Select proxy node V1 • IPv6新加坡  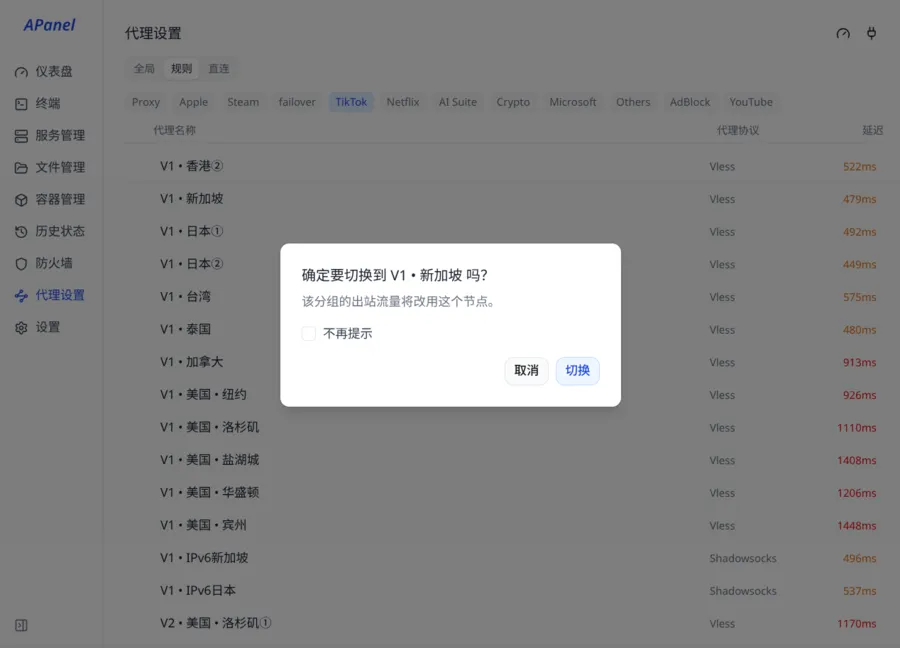(x=504, y=558)
